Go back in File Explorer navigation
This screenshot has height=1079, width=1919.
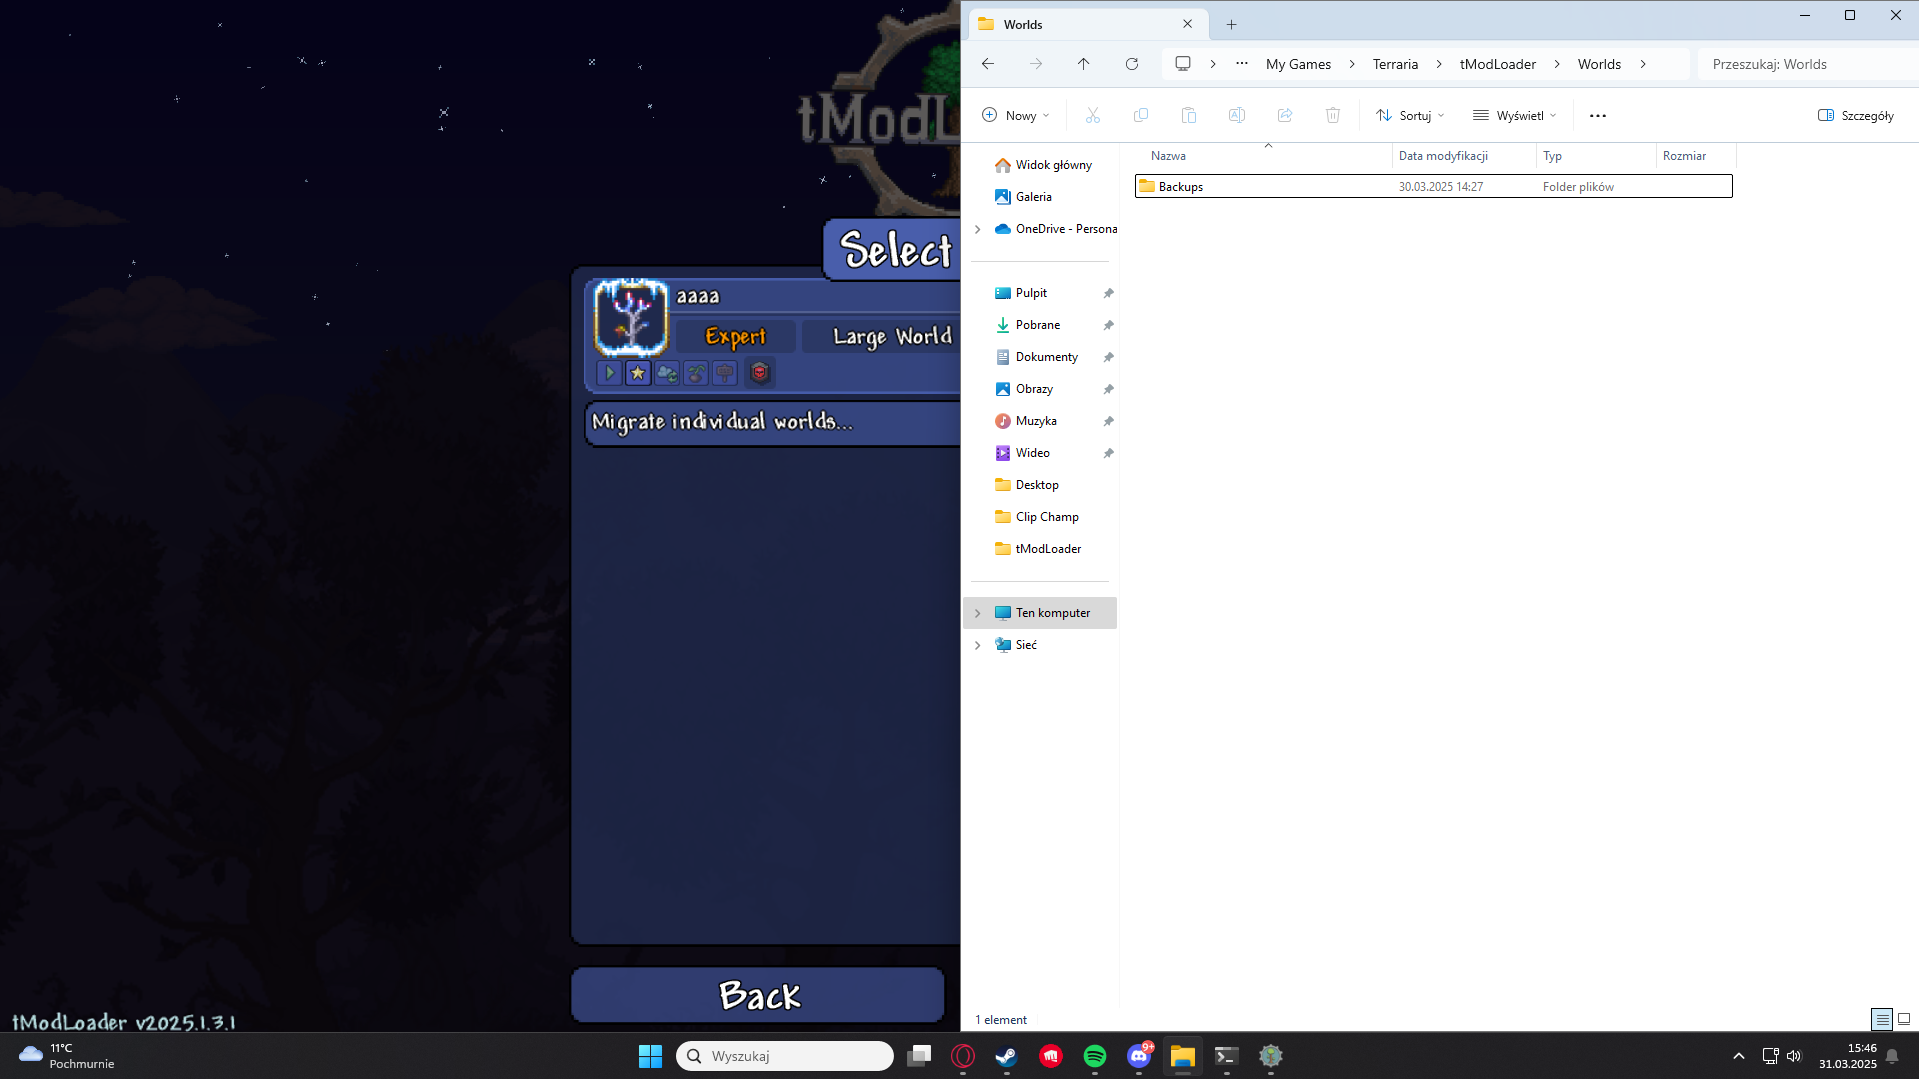coord(988,64)
